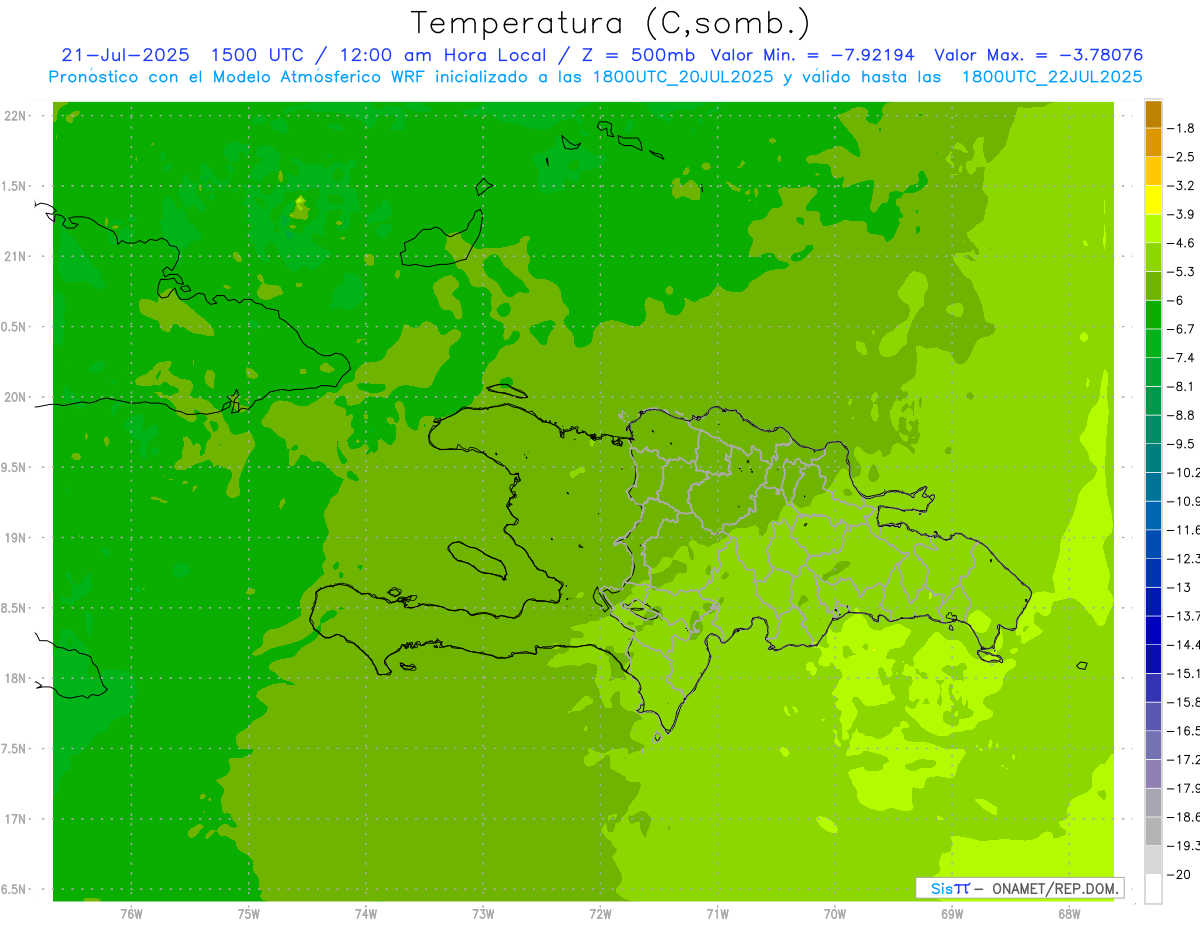Click the "70W" longitude axis label
The width and height of the screenshot is (1200, 927).
click(x=834, y=914)
